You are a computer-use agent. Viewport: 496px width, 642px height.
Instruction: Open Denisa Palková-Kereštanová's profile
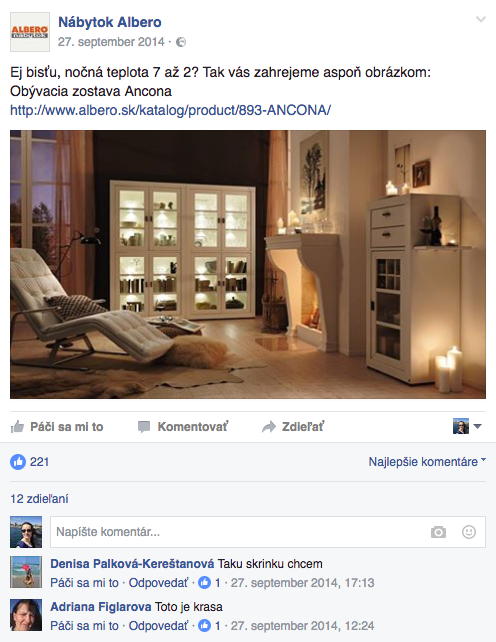pos(132,564)
